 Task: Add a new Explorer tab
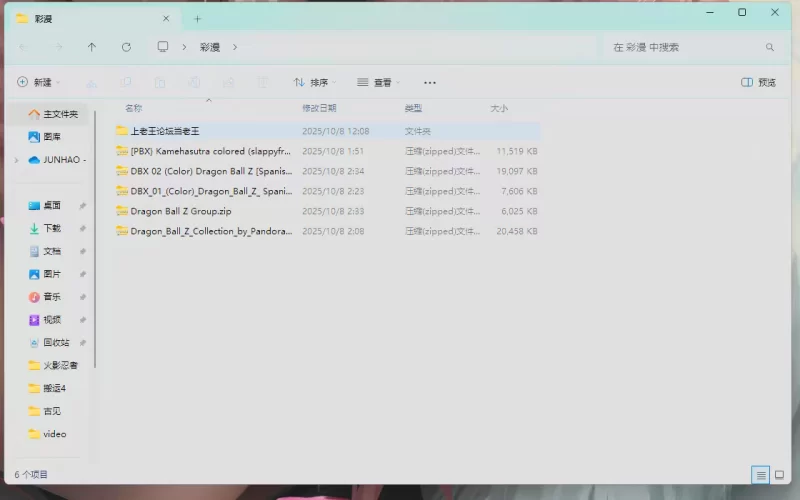click(x=197, y=19)
